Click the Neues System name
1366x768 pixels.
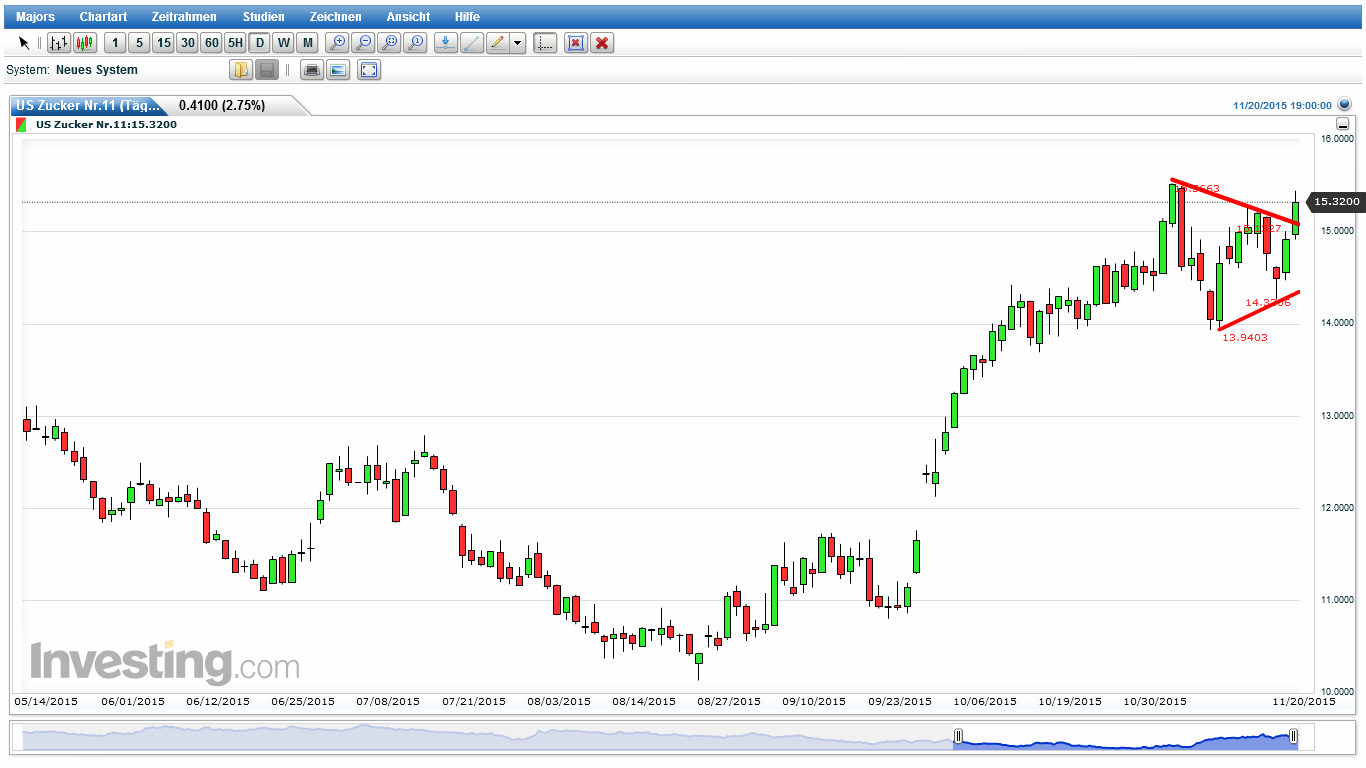(97, 70)
